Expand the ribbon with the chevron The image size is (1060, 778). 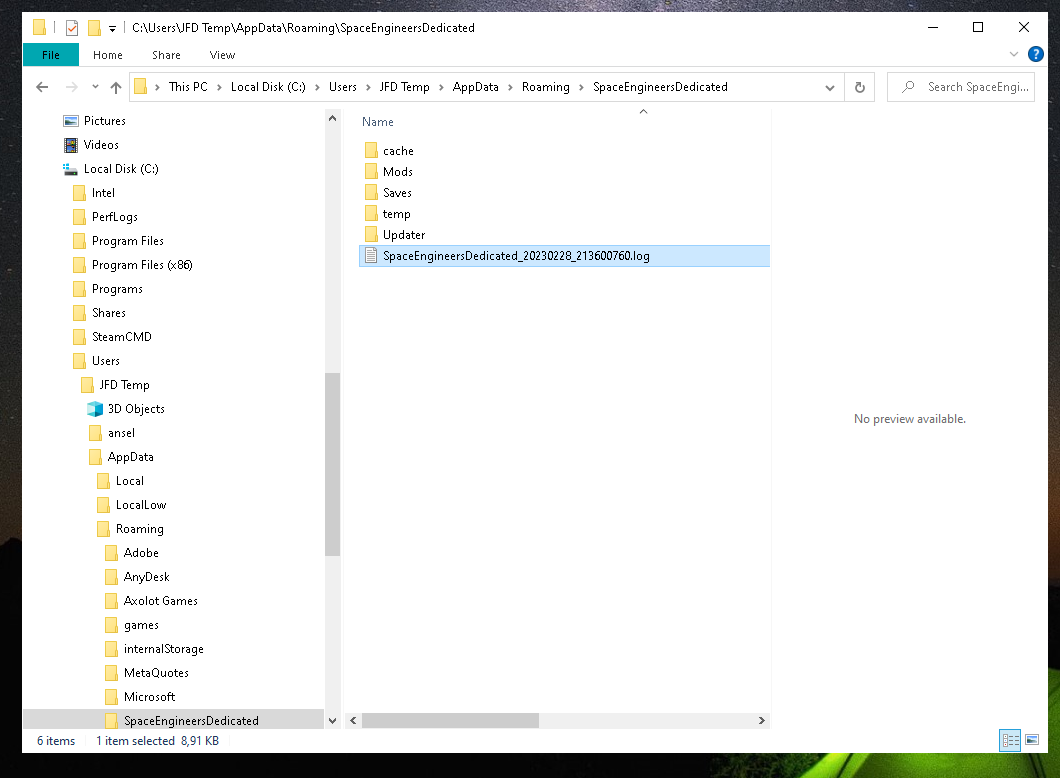1014,54
